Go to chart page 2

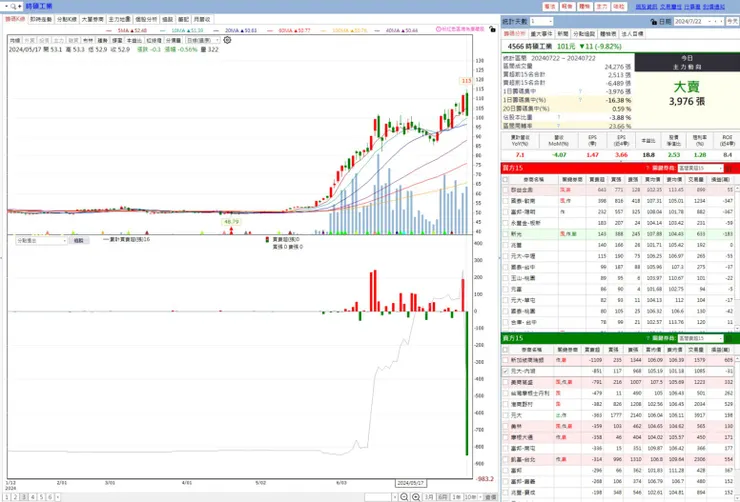(x=15, y=497)
